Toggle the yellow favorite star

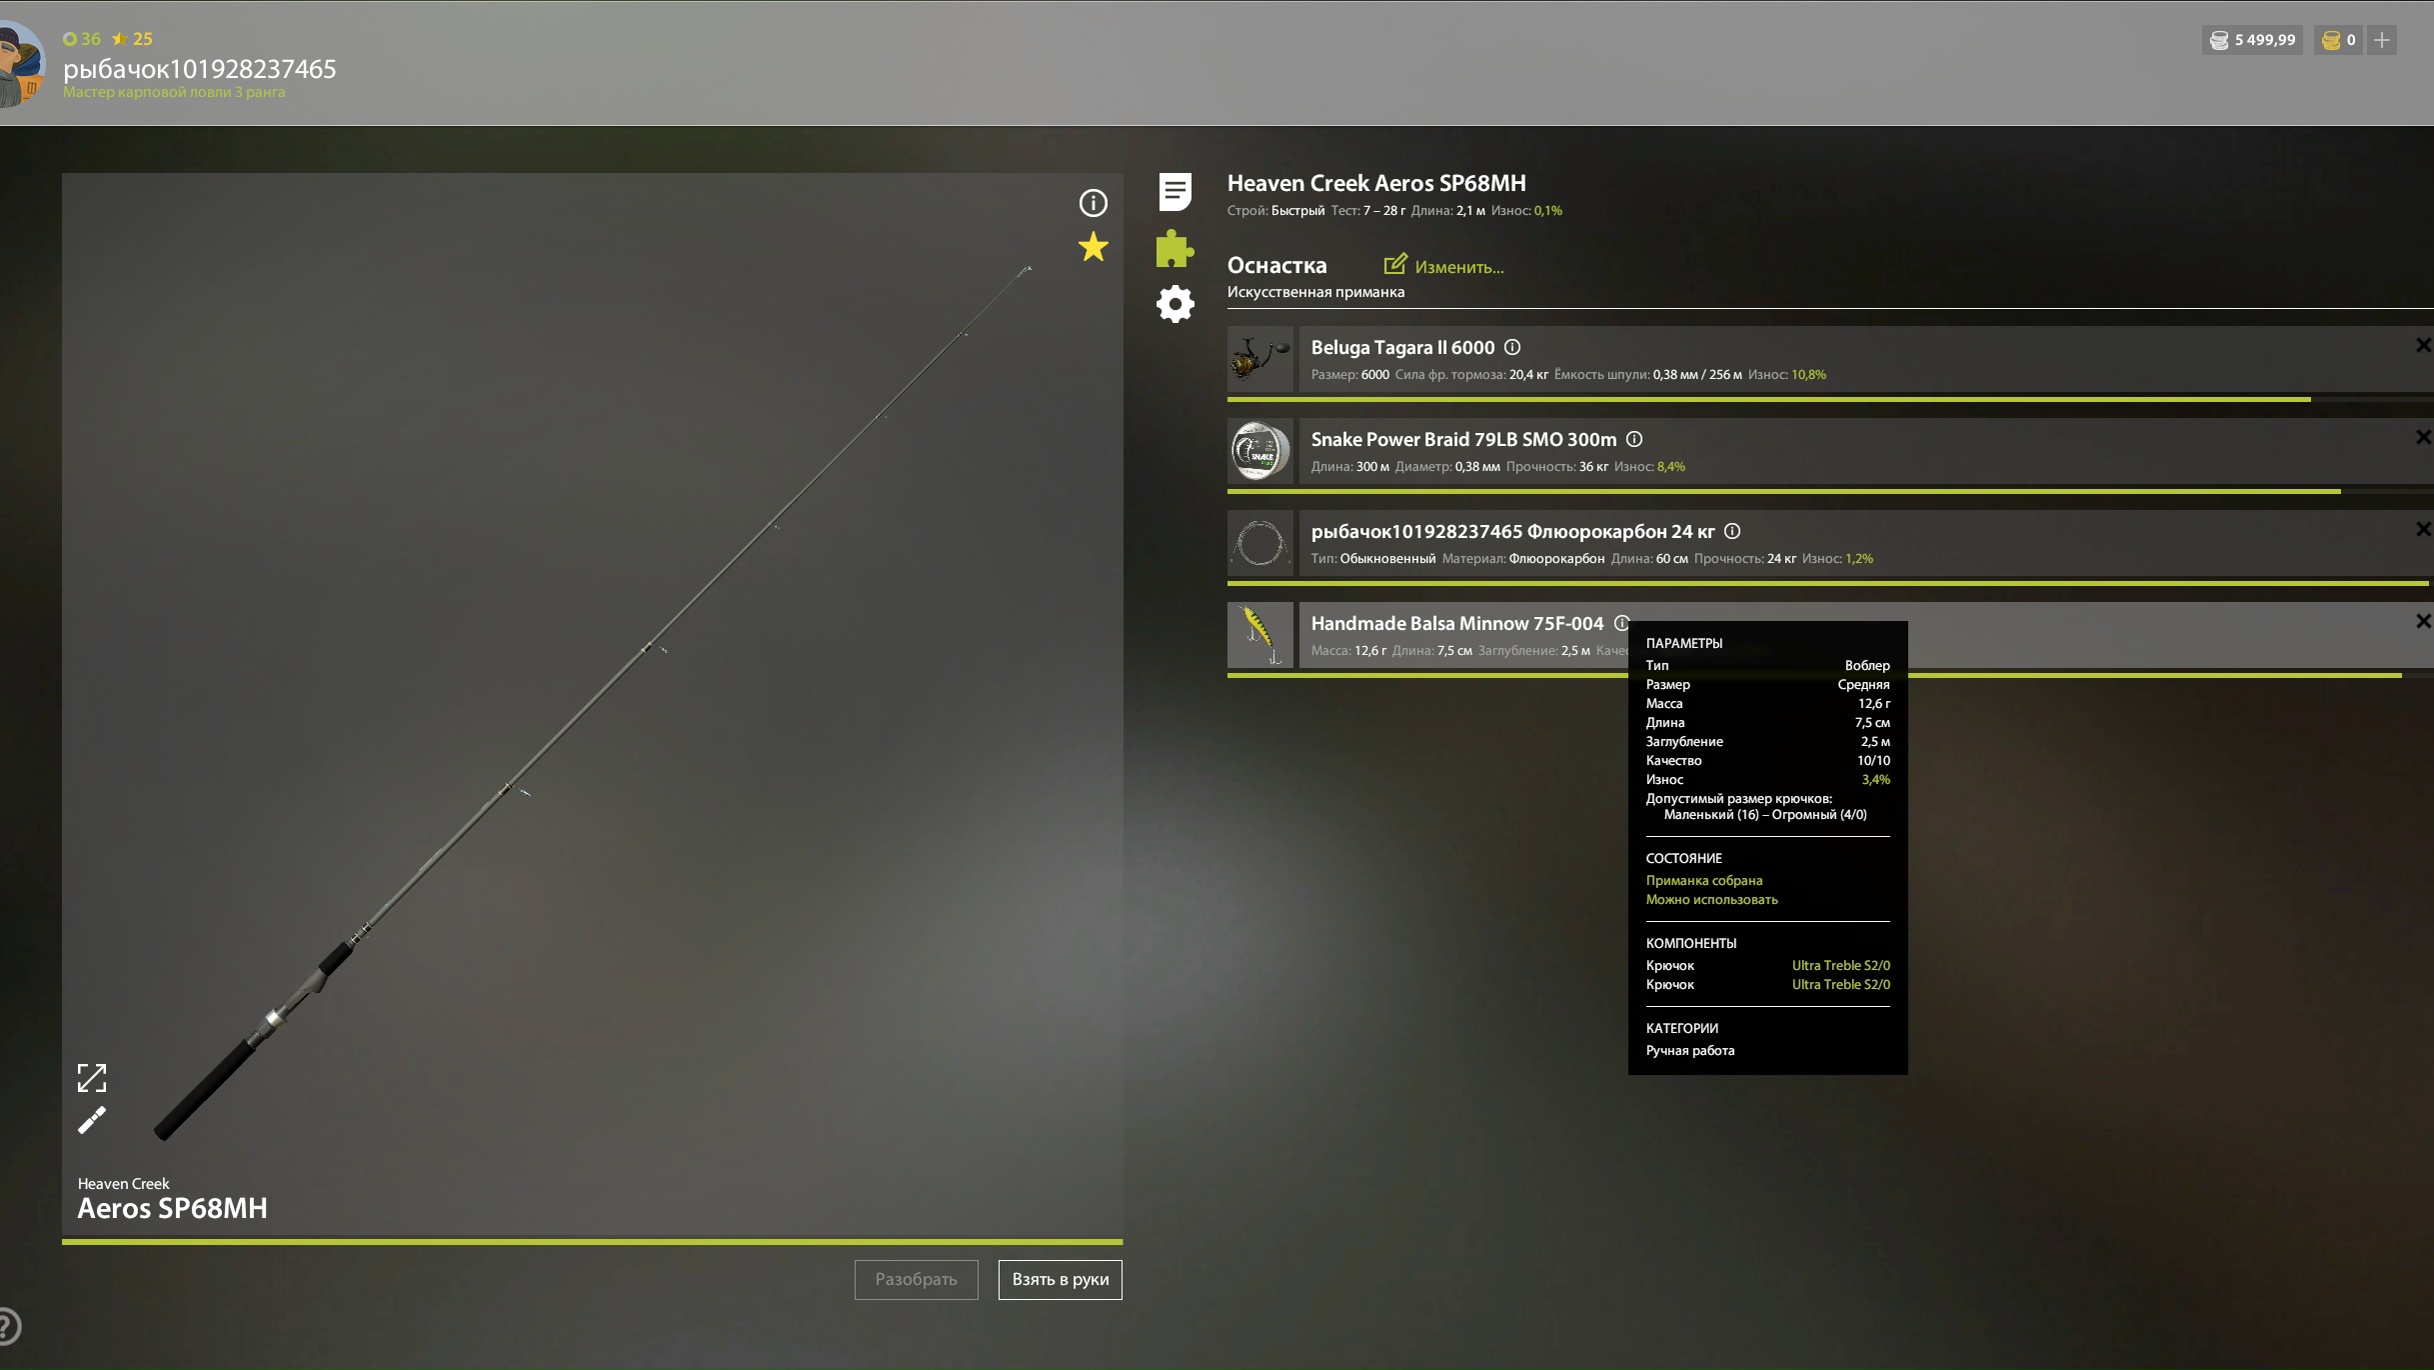(x=1093, y=247)
